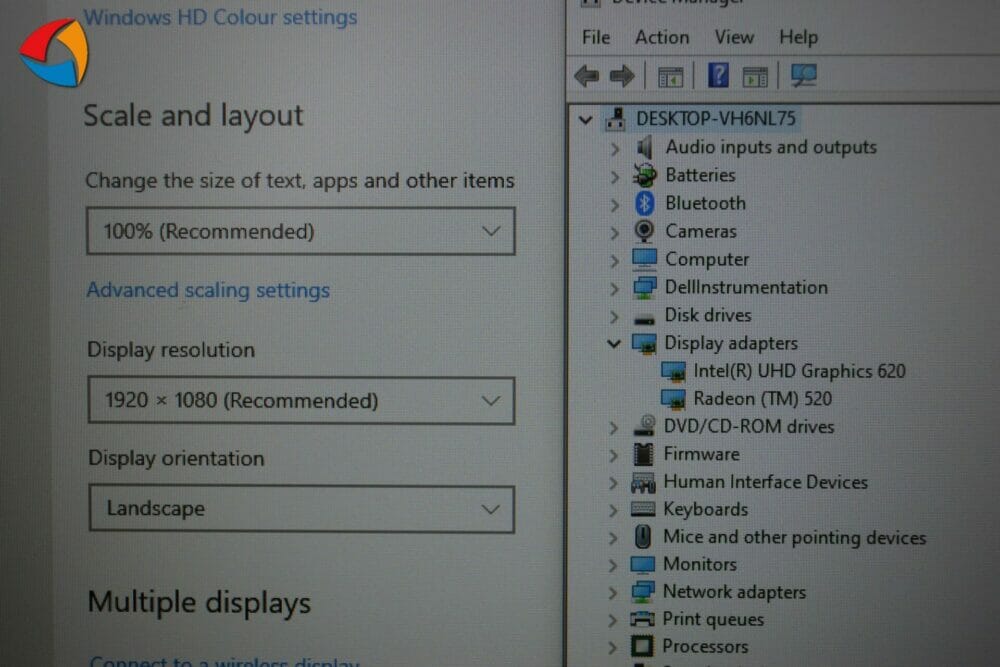Viewport: 1000px width, 667px height.
Task: Click the Keyboards icon
Action: pos(642,509)
